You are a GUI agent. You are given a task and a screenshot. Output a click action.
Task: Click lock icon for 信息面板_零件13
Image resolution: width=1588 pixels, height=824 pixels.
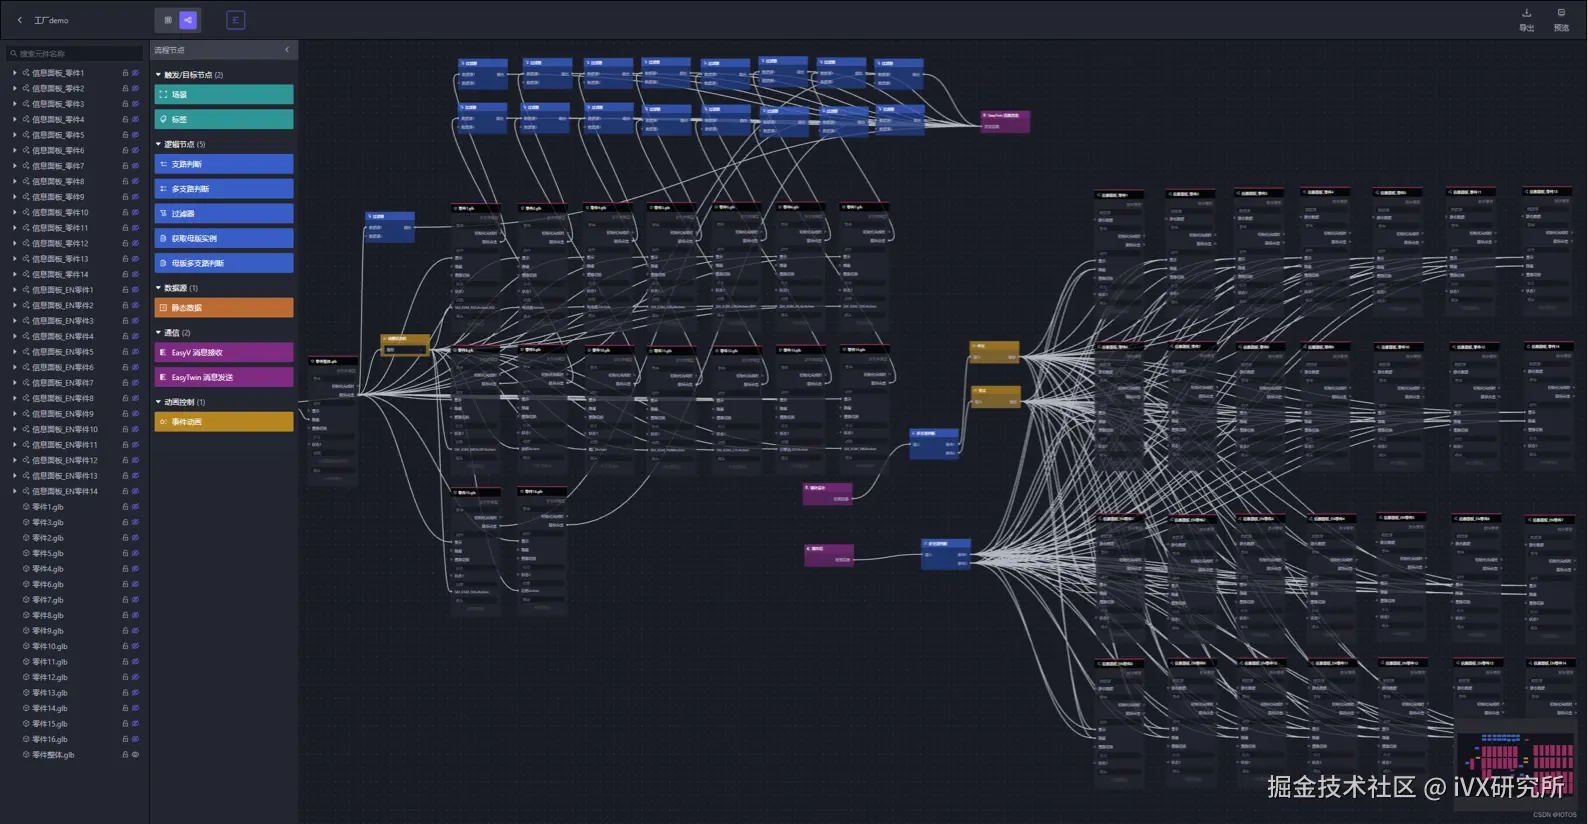point(125,259)
